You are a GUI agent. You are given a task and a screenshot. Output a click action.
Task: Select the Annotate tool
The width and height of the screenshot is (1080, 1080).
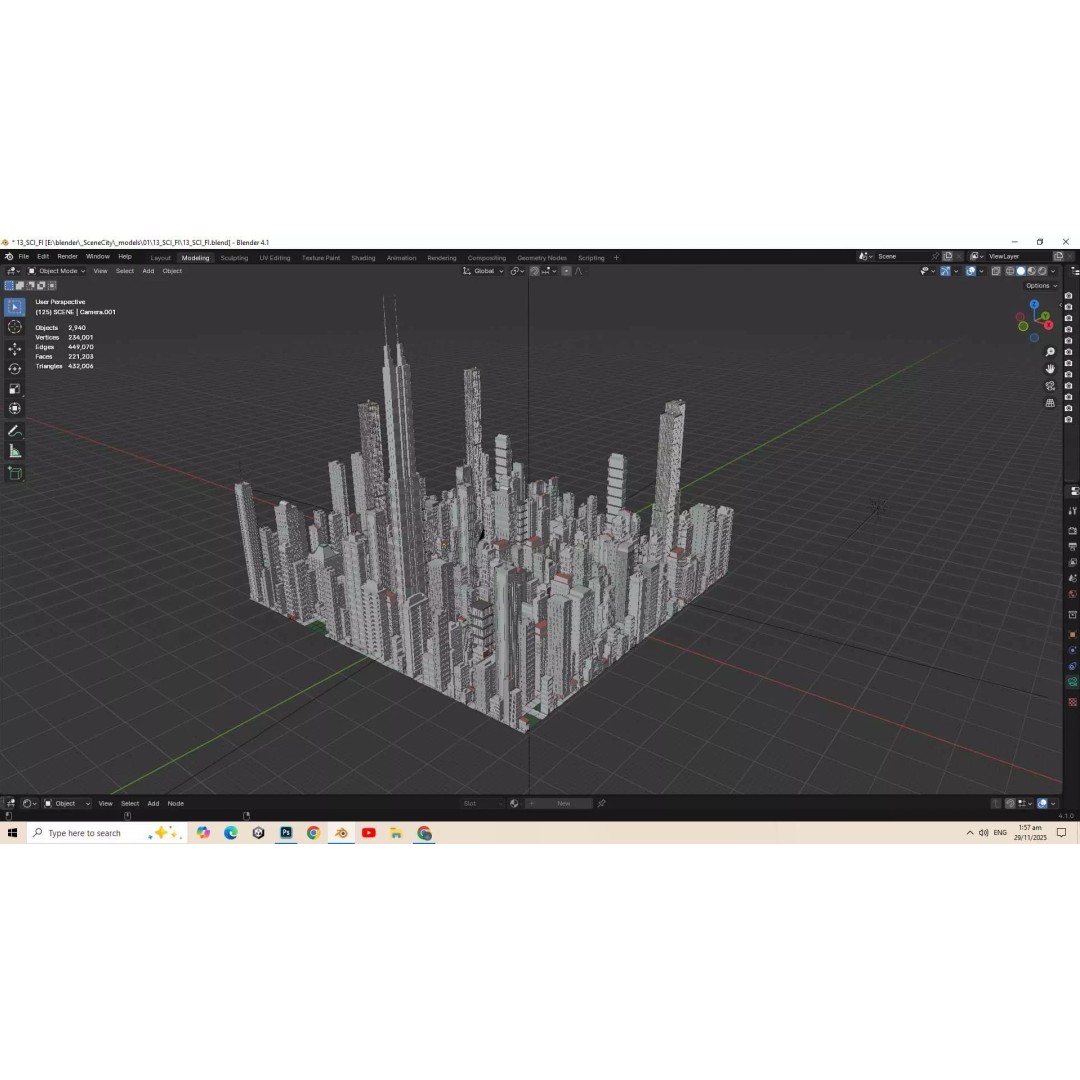click(x=14, y=431)
